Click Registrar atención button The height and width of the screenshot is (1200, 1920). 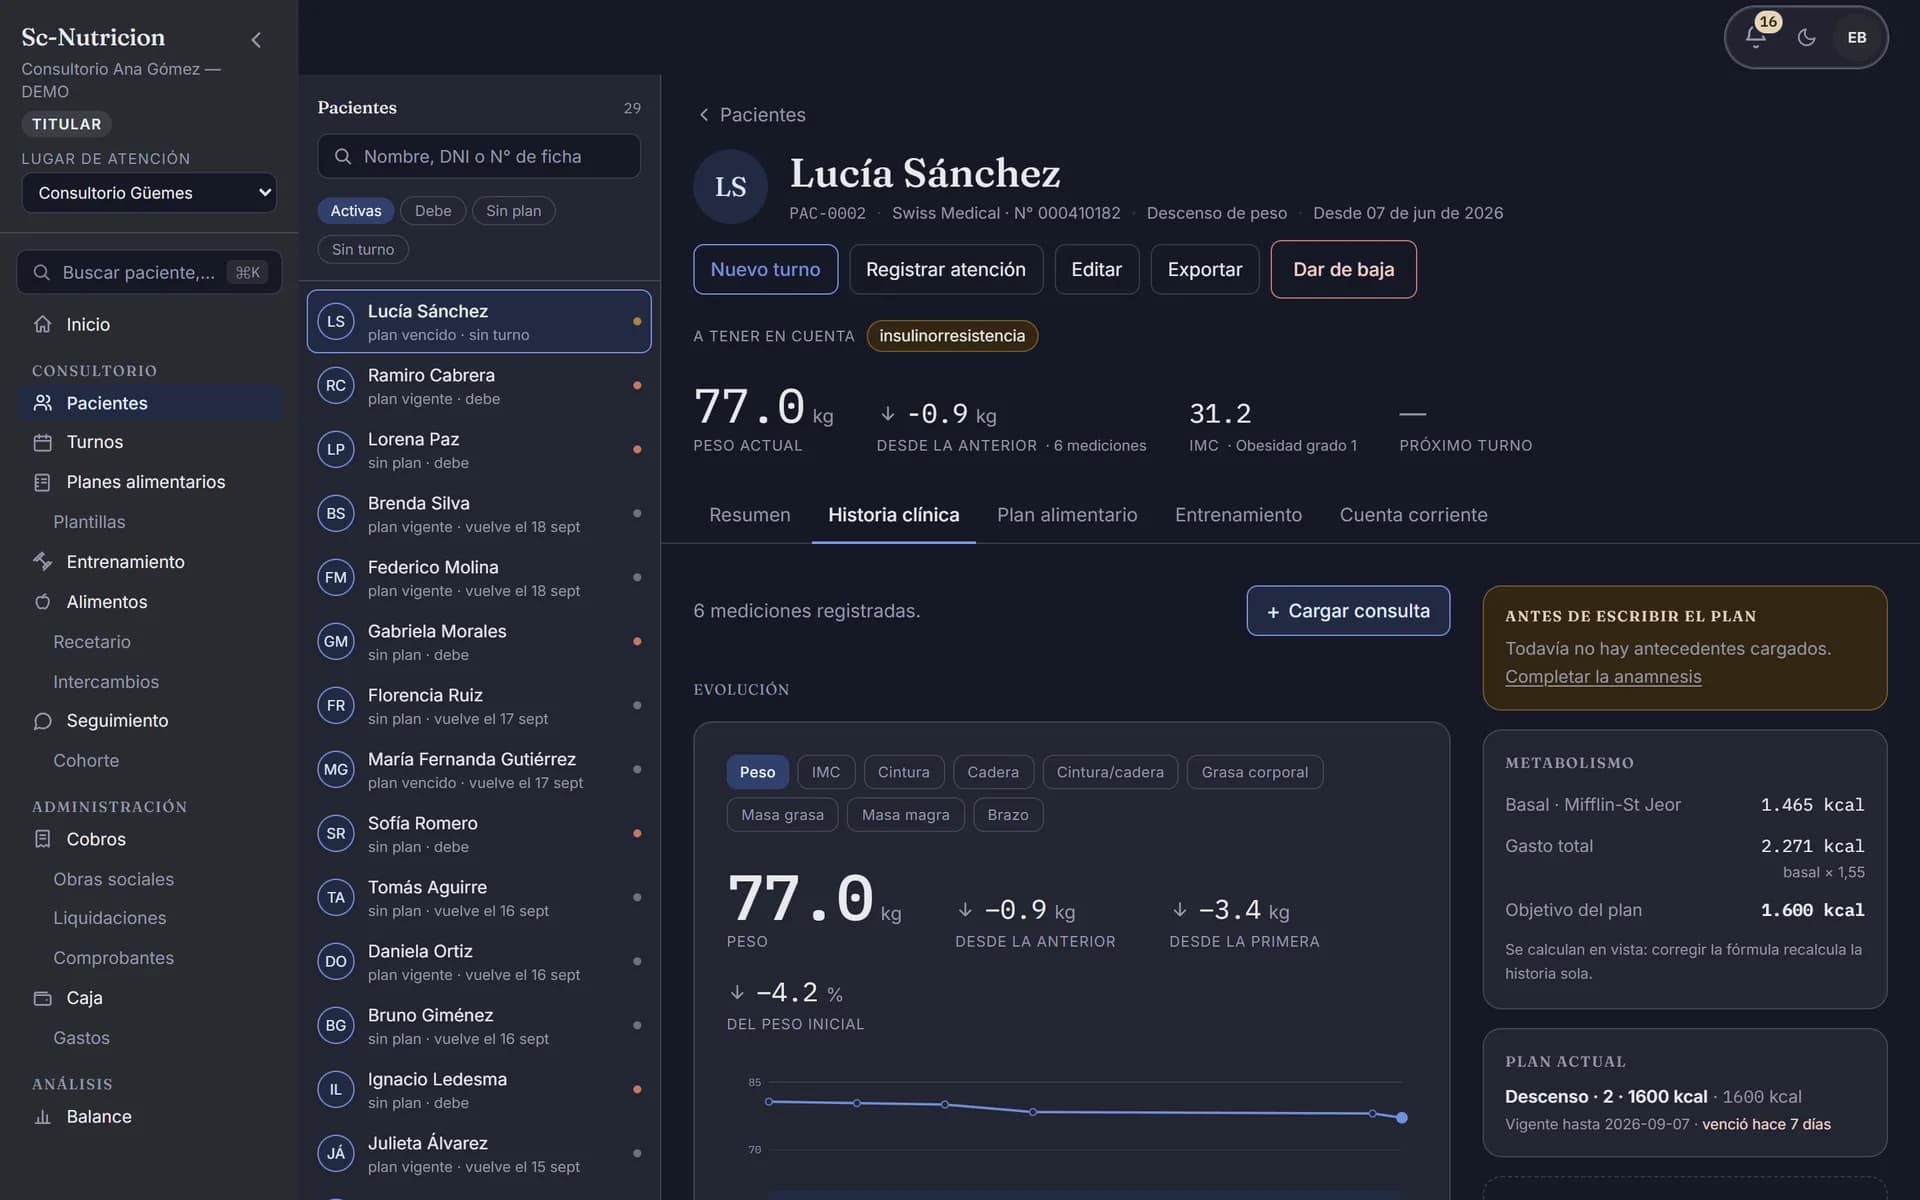pyautogui.click(x=945, y=269)
